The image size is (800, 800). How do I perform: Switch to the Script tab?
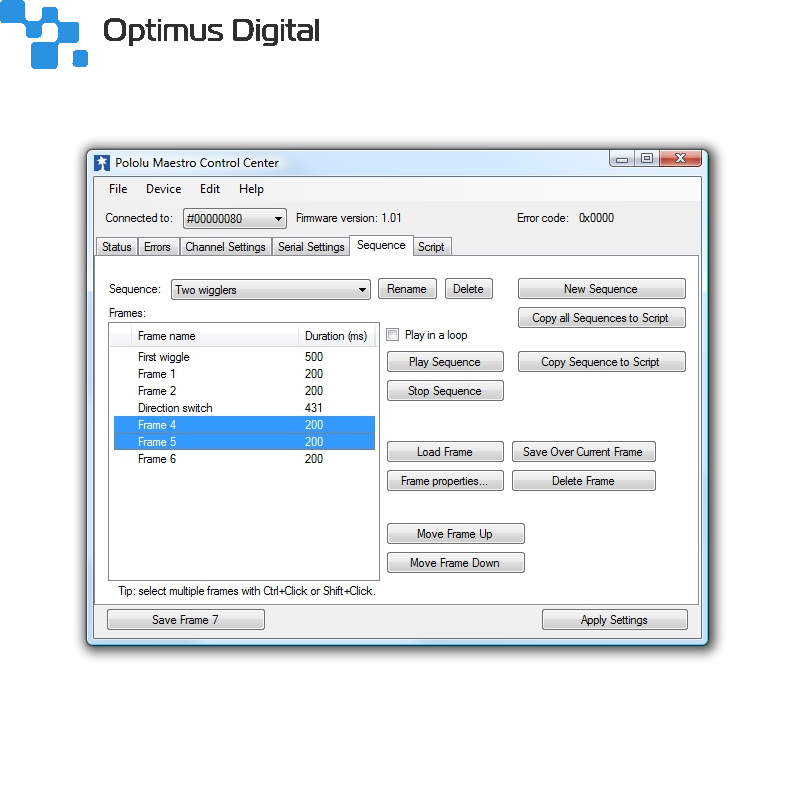point(431,247)
